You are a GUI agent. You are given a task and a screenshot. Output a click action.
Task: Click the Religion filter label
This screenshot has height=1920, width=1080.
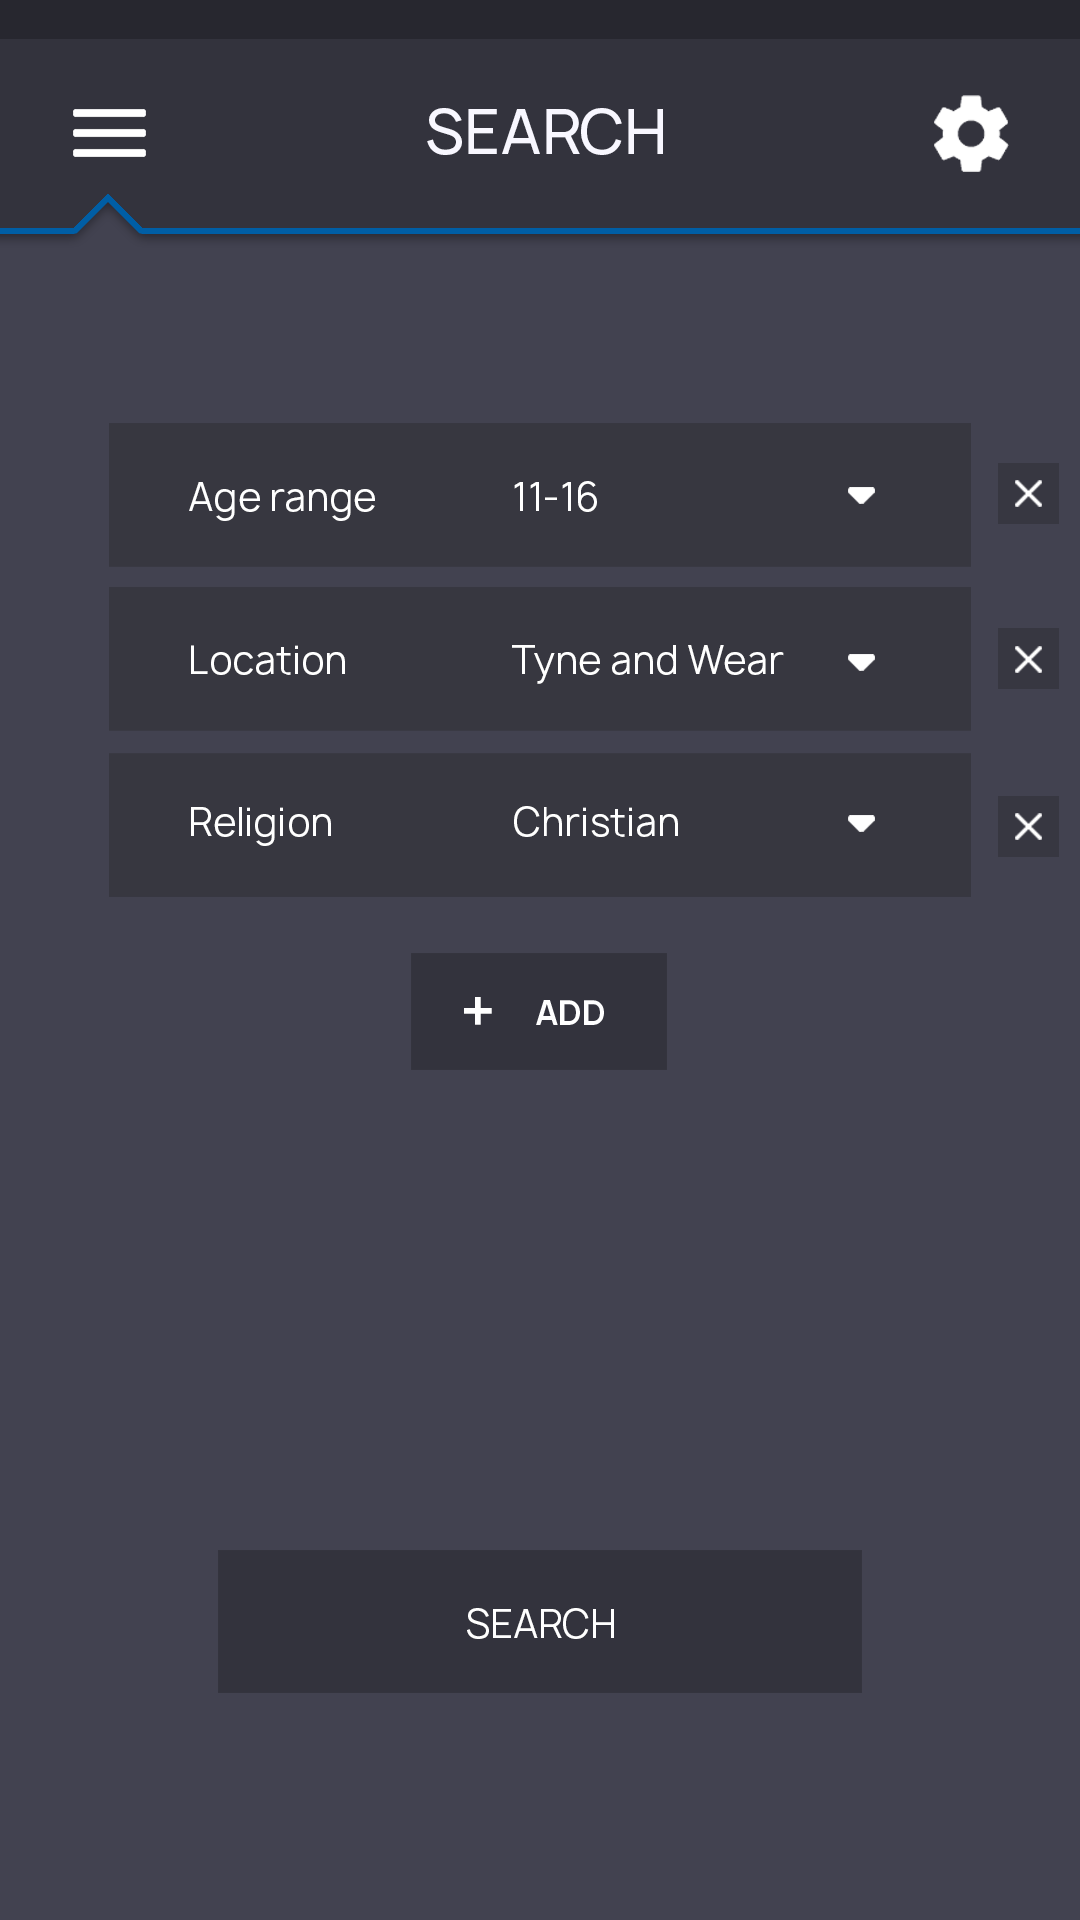click(260, 823)
